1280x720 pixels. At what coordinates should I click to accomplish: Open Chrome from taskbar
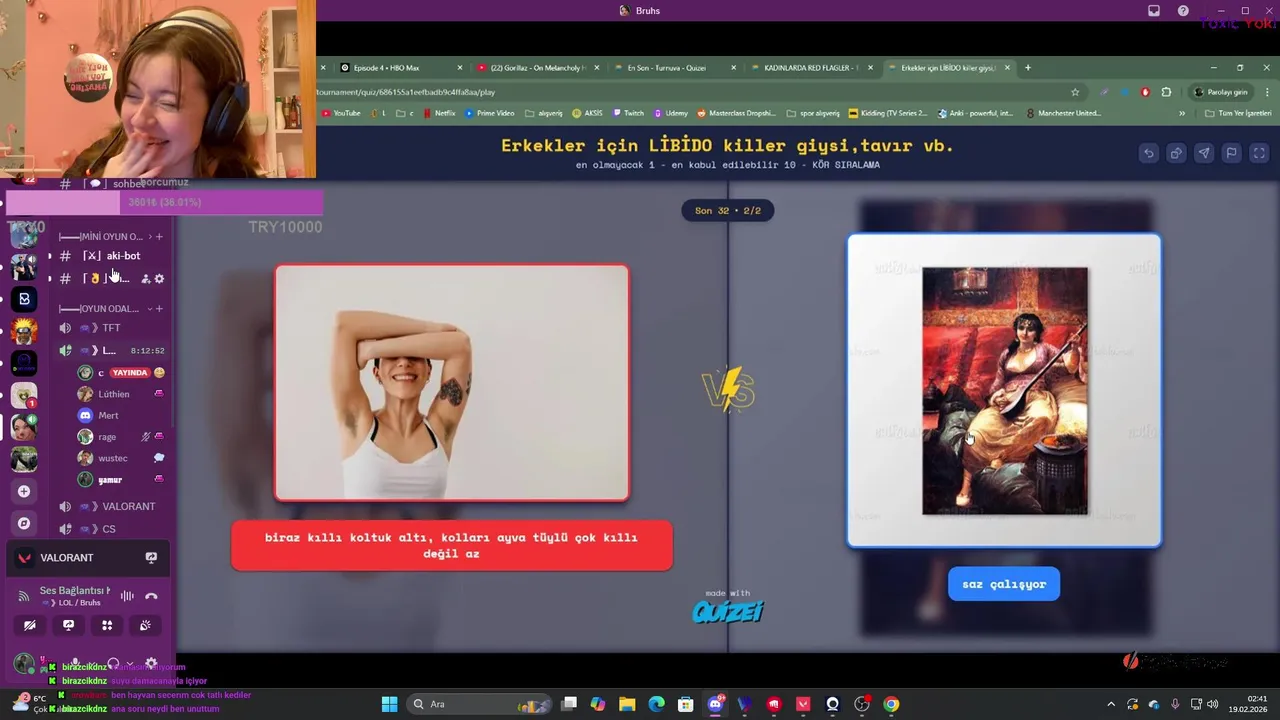pos(891,704)
